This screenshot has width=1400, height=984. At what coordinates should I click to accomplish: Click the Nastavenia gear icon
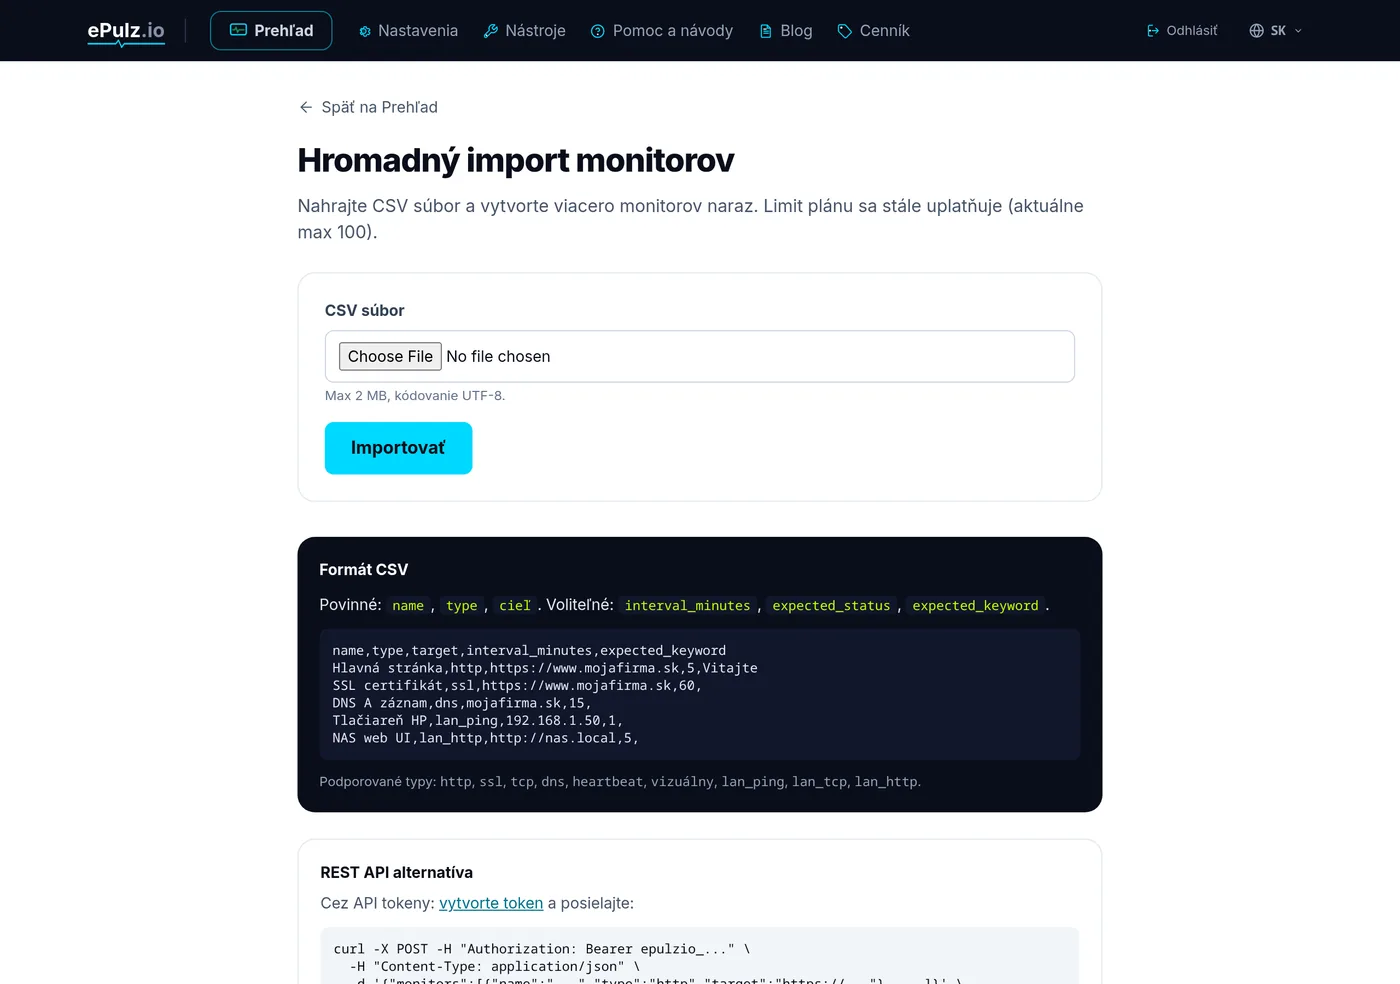pyautogui.click(x=365, y=31)
